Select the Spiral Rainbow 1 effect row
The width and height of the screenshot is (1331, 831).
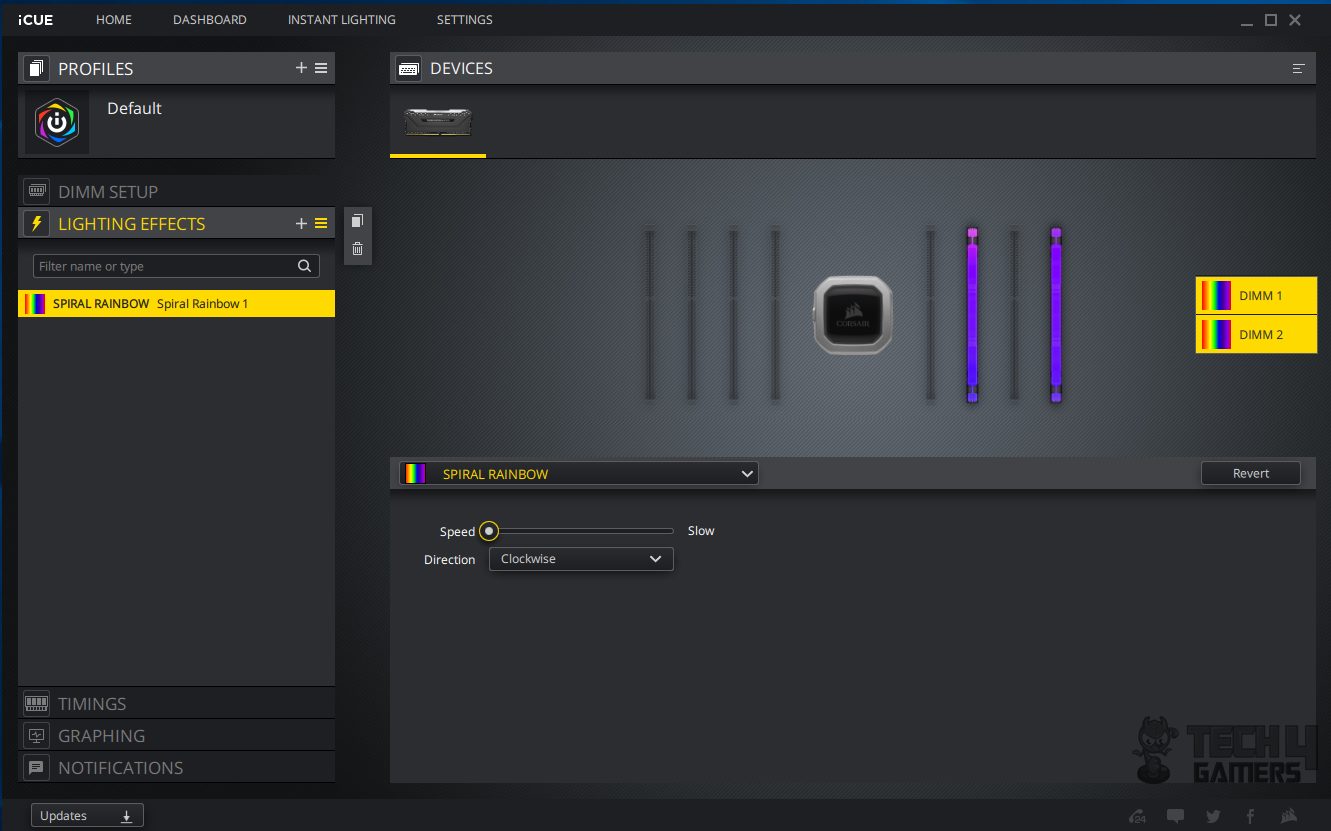(x=176, y=304)
